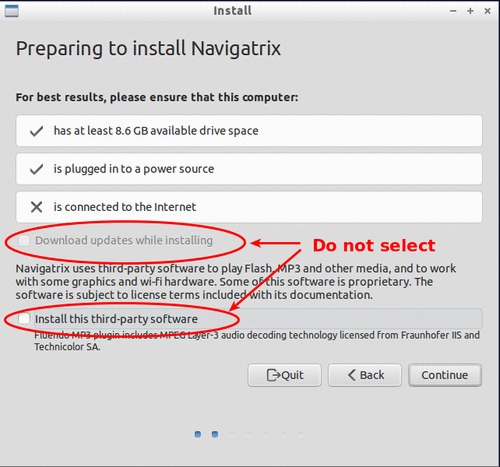500x467 pixels.
Task: Click the checkmark beside power source
Action: click(x=36, y=169)
